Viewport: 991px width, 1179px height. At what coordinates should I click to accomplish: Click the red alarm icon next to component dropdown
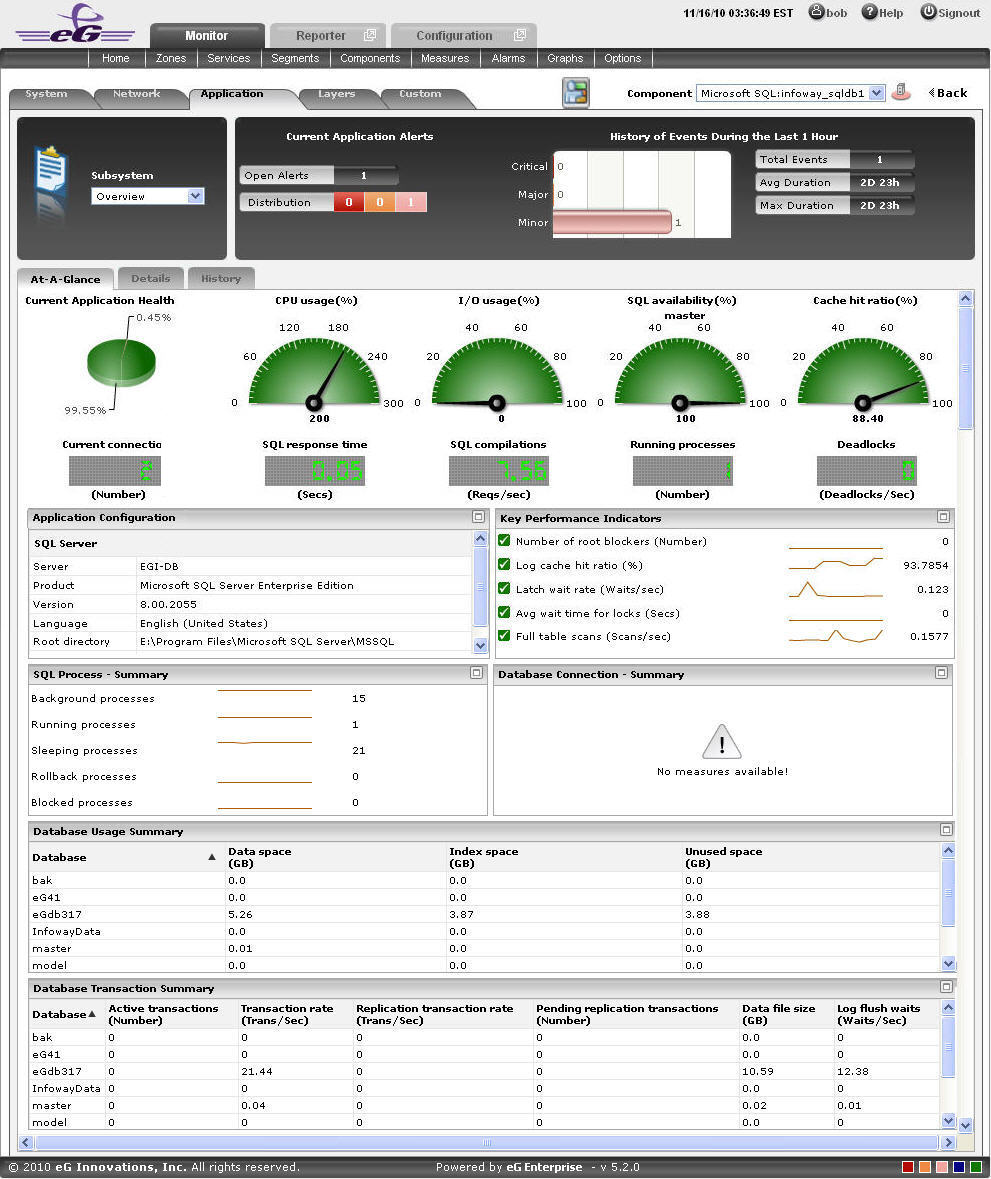point(901,92)
